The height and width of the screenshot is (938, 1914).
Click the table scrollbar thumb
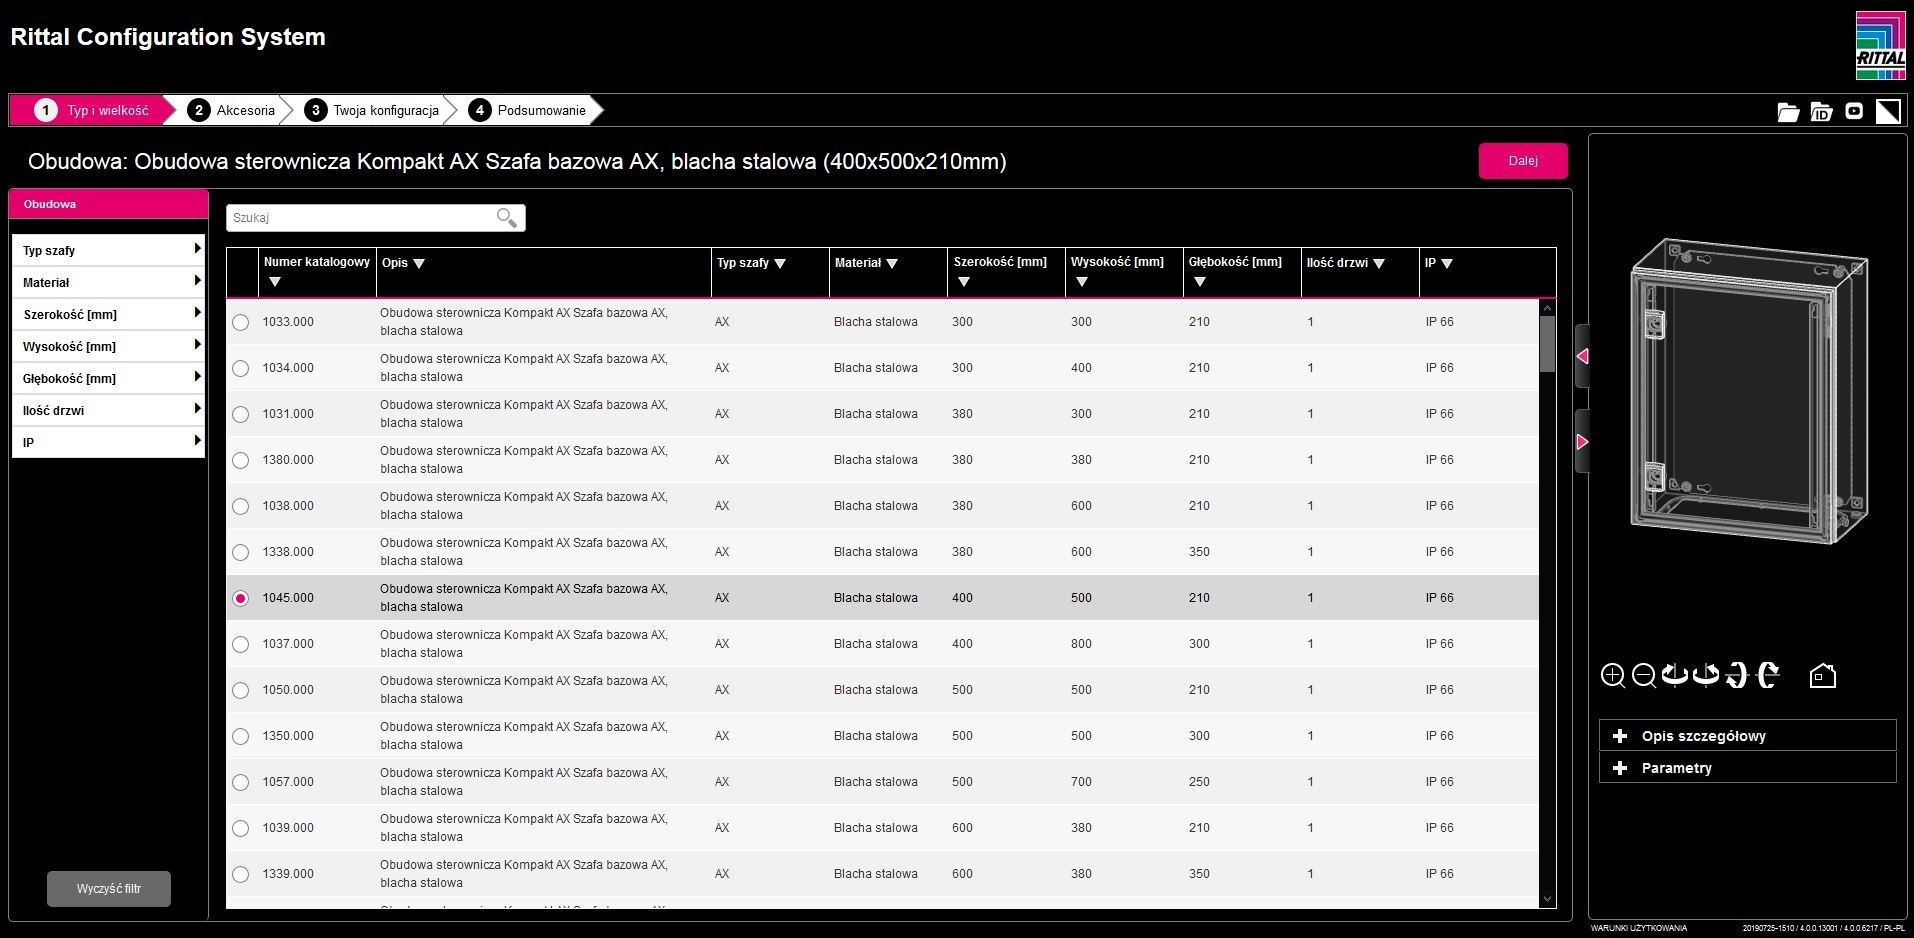click(x=1548, y=344)
